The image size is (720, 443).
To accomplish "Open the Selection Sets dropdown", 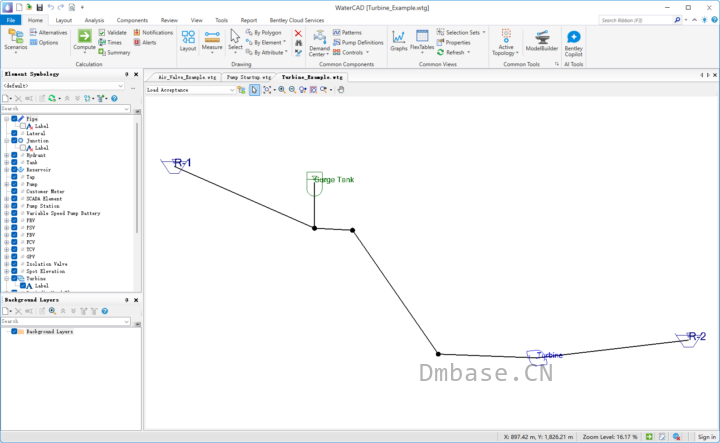I will coord(461,33).
